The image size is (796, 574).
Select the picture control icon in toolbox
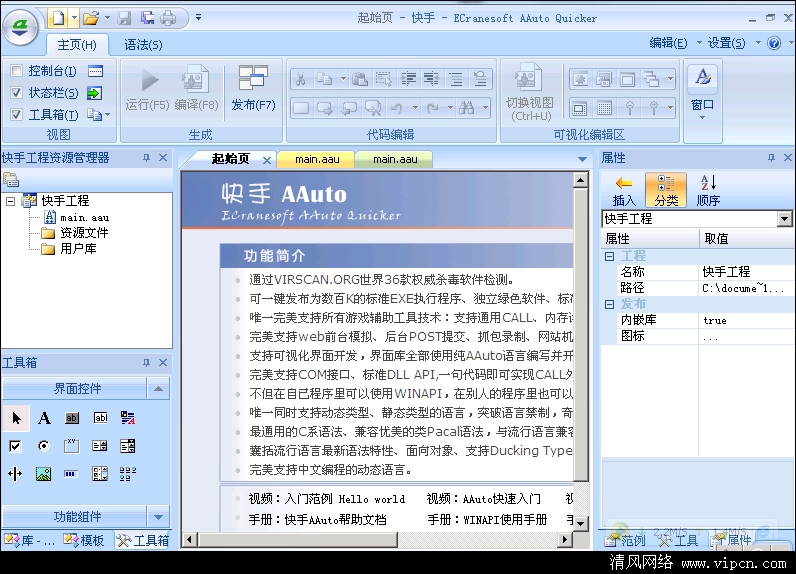pyautogui.click(x=44, y=474)
